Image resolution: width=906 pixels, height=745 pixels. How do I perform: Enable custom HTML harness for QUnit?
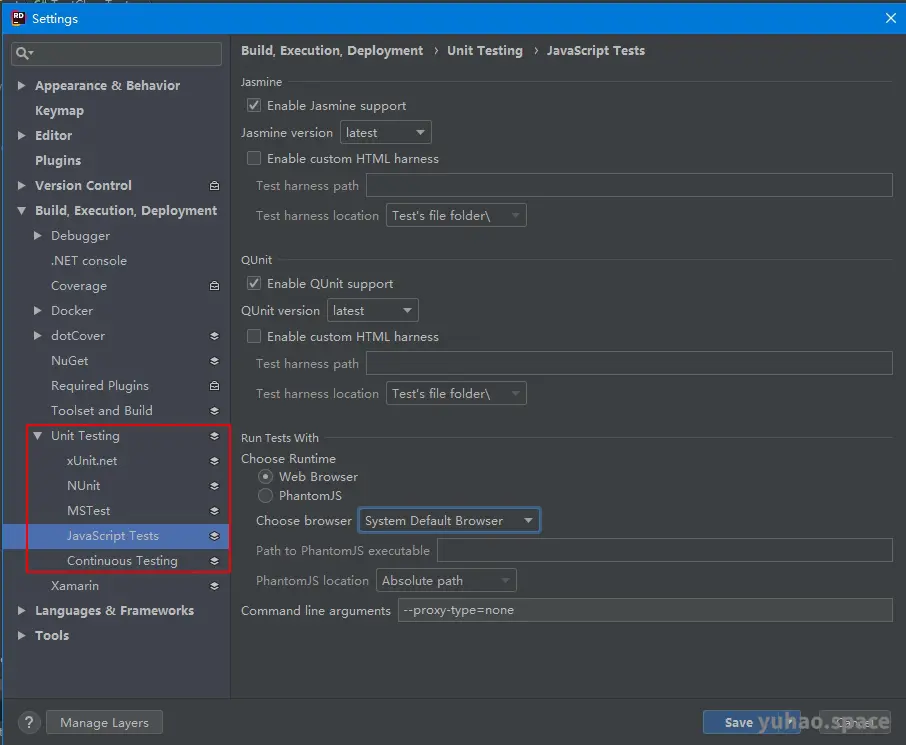pos(253,336)
